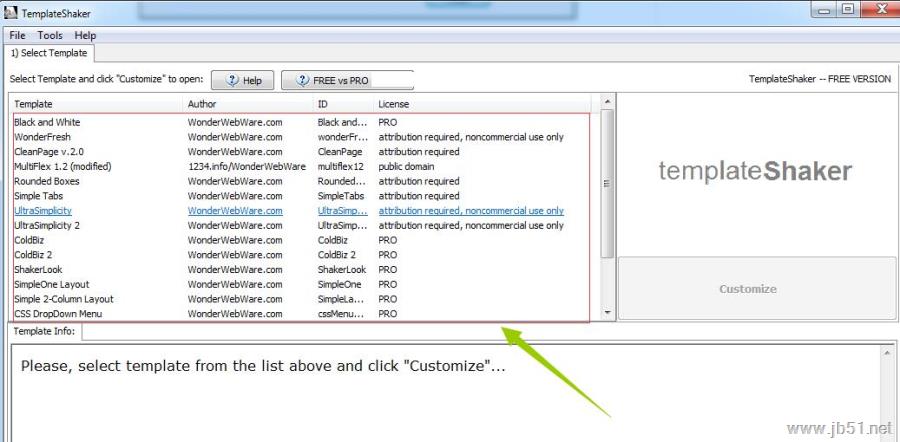The image size is (900, 442).
Task: Switch to the 1) Select Template tab
Action: [49, 53]
